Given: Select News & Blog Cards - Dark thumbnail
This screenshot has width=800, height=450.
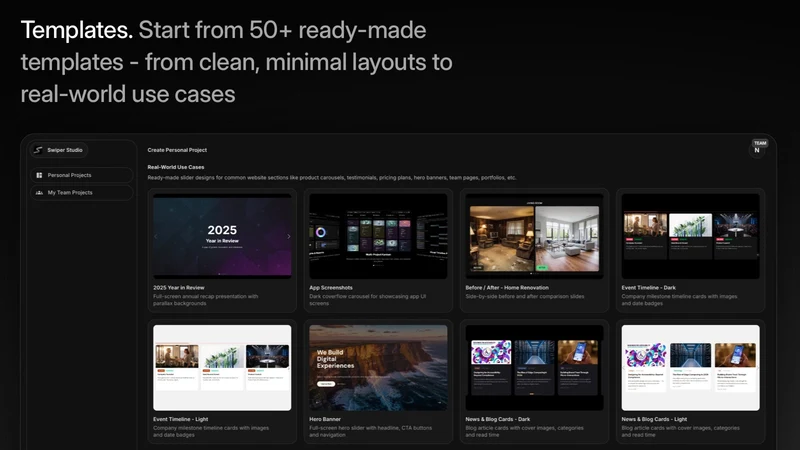Looking at the screenshot, I should point(535,368).
